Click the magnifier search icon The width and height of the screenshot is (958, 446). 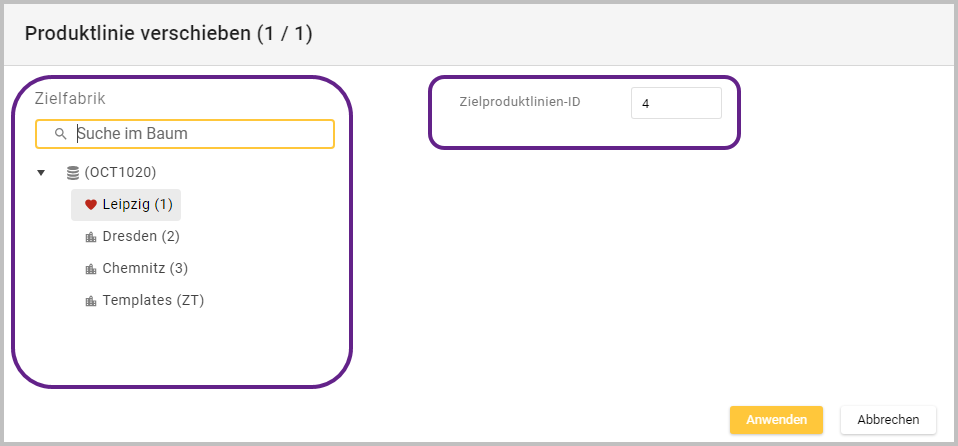(x=61, y=133)
